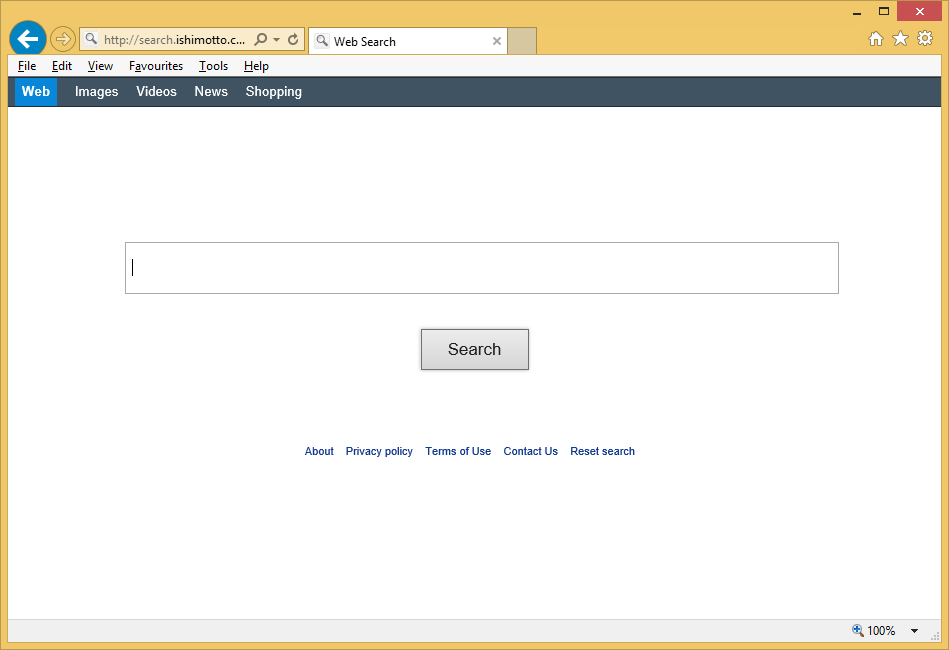Focus the main search text box

pyautogui.click(x=481, y=268)
